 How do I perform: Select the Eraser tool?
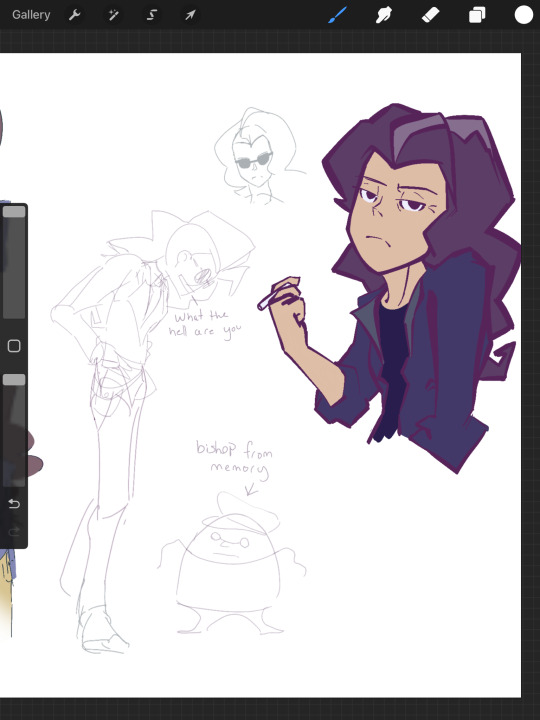(431, 15)
